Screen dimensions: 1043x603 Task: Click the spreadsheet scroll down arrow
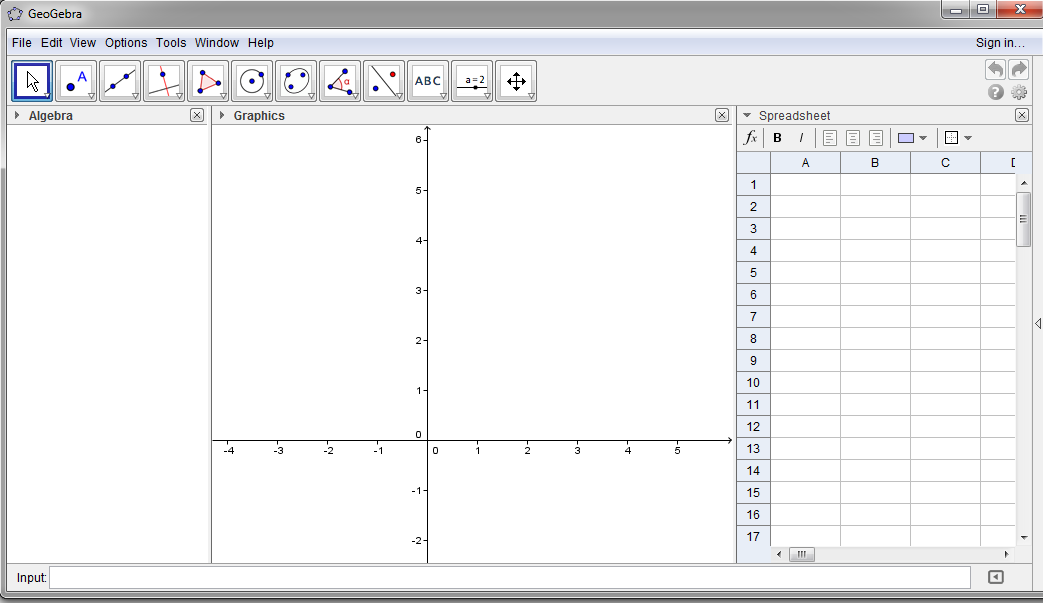1023,538
